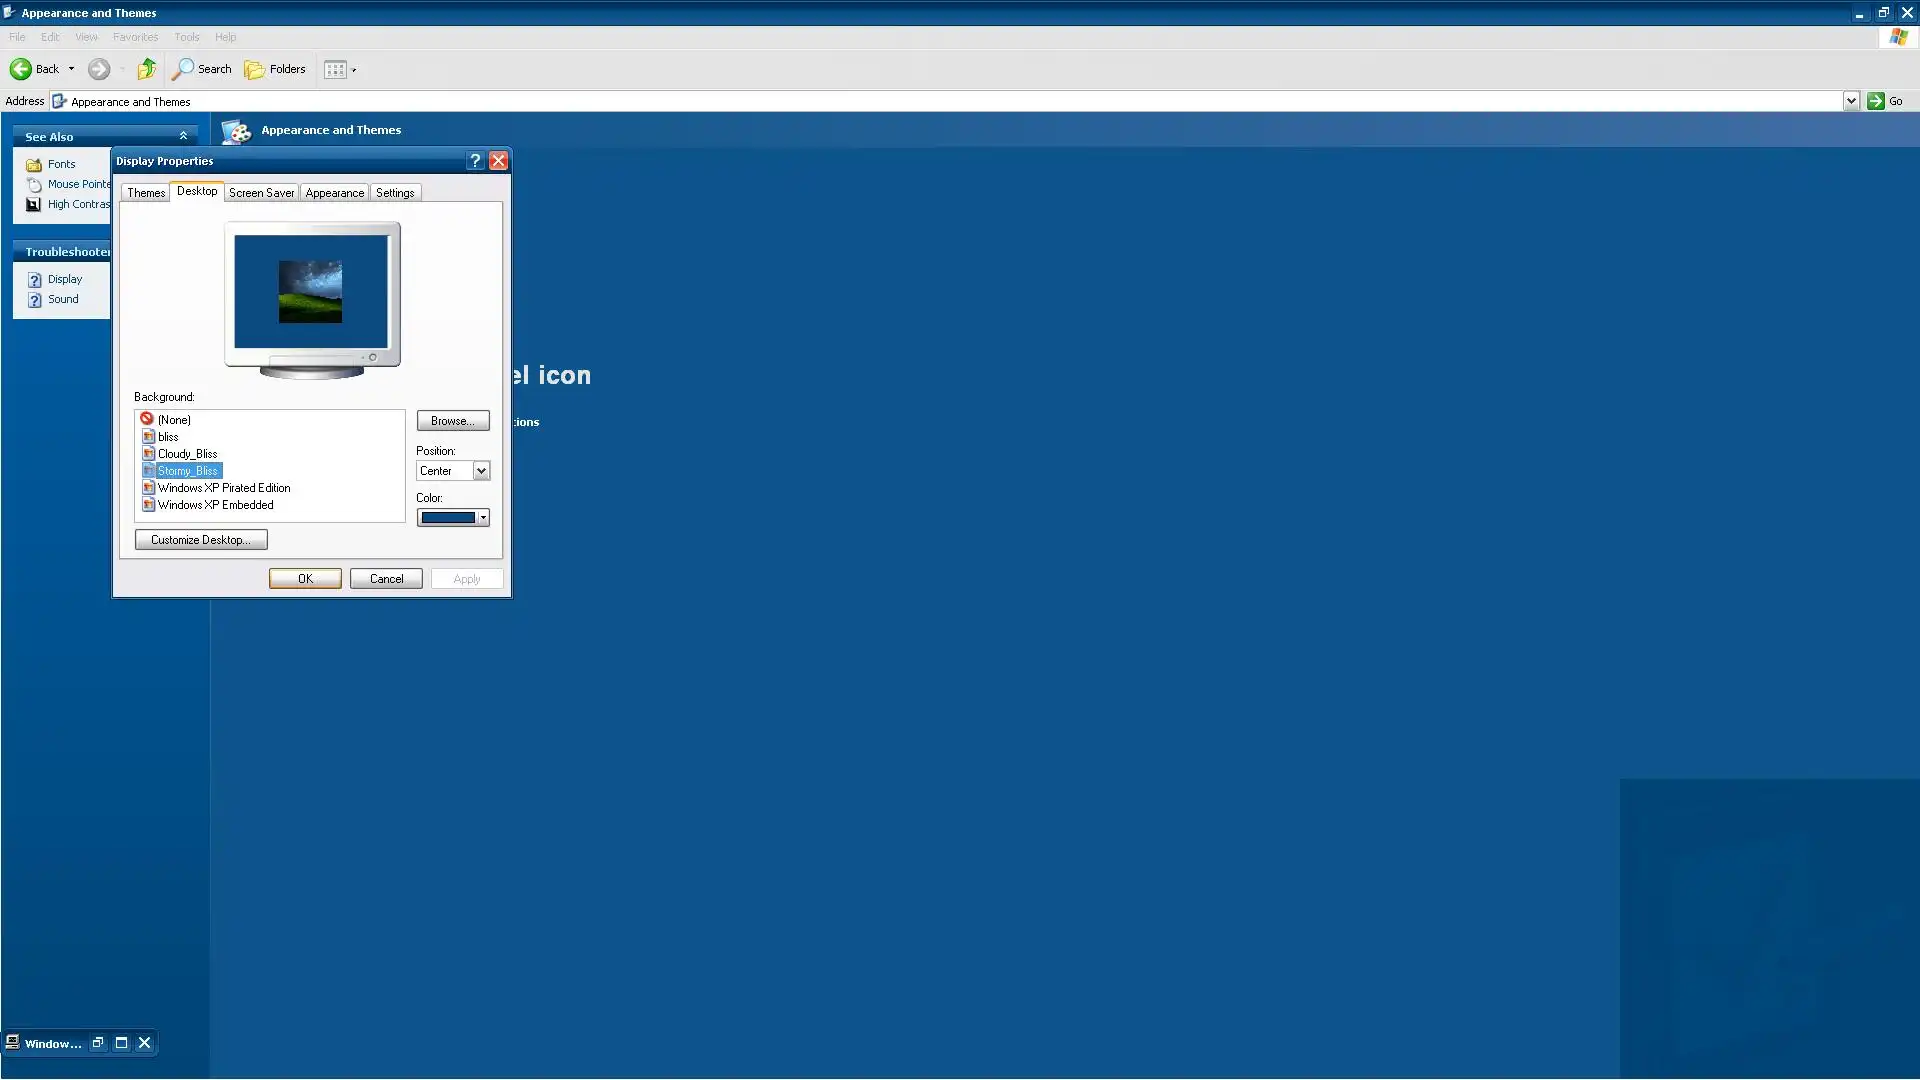Open the Search toolbar icon
This screenshot has height=1080, width=1920.
point(183,69)
